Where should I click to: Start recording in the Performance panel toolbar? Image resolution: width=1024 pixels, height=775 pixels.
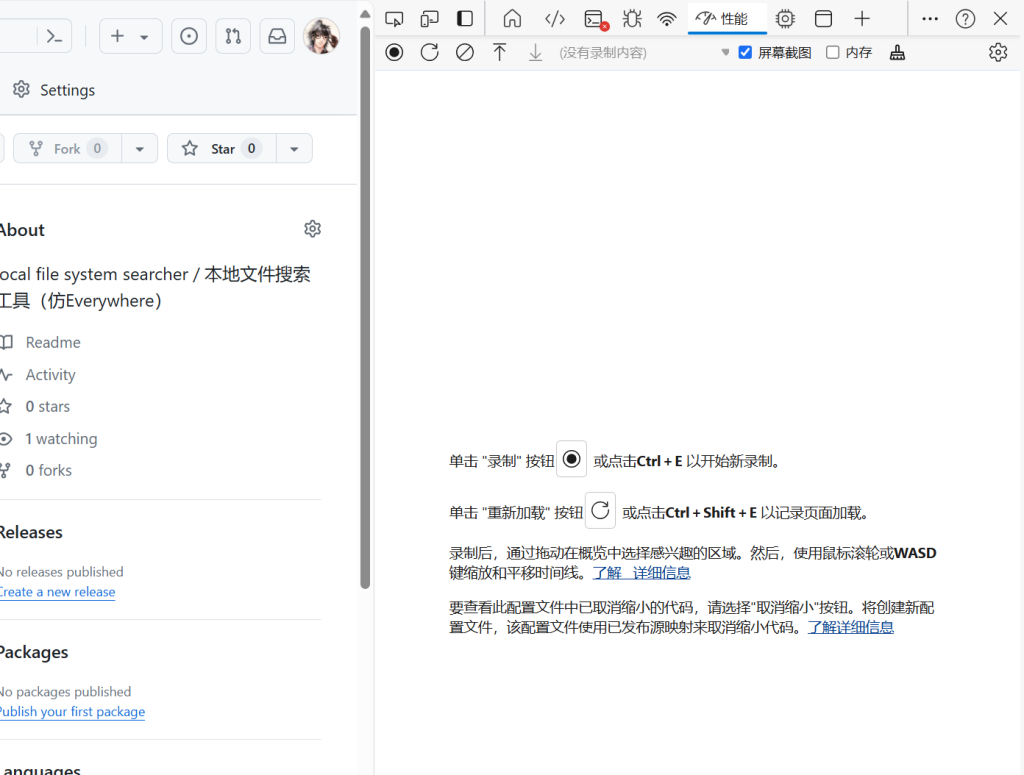tap(394, 52)
